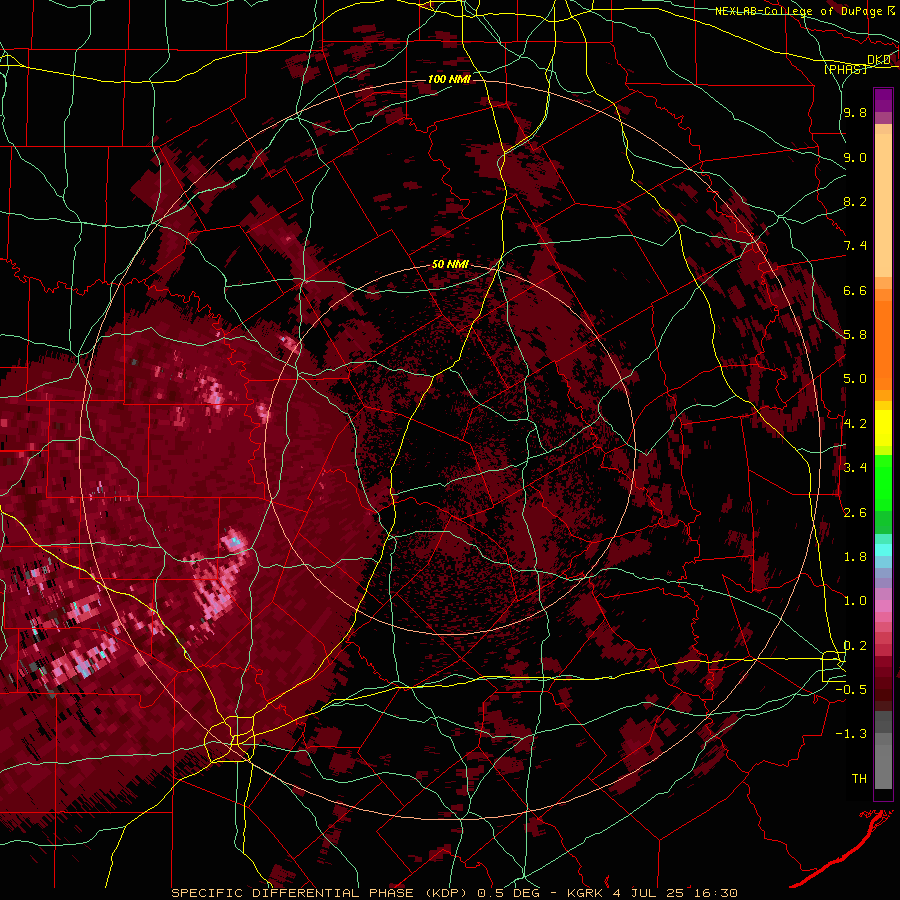Click the 0.2 value on color scale

pyautogui.click(x=855, y=646)
